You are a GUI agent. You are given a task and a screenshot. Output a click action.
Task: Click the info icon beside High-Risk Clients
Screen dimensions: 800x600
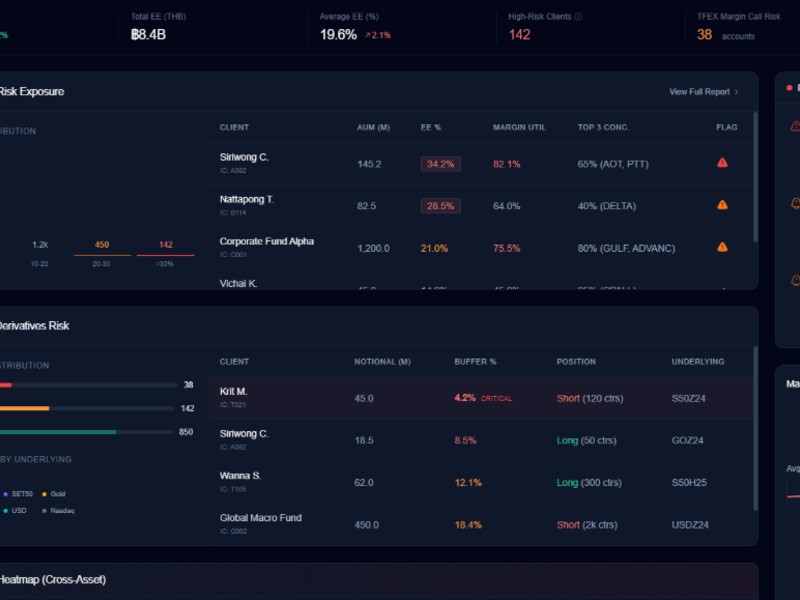(578, 17)
